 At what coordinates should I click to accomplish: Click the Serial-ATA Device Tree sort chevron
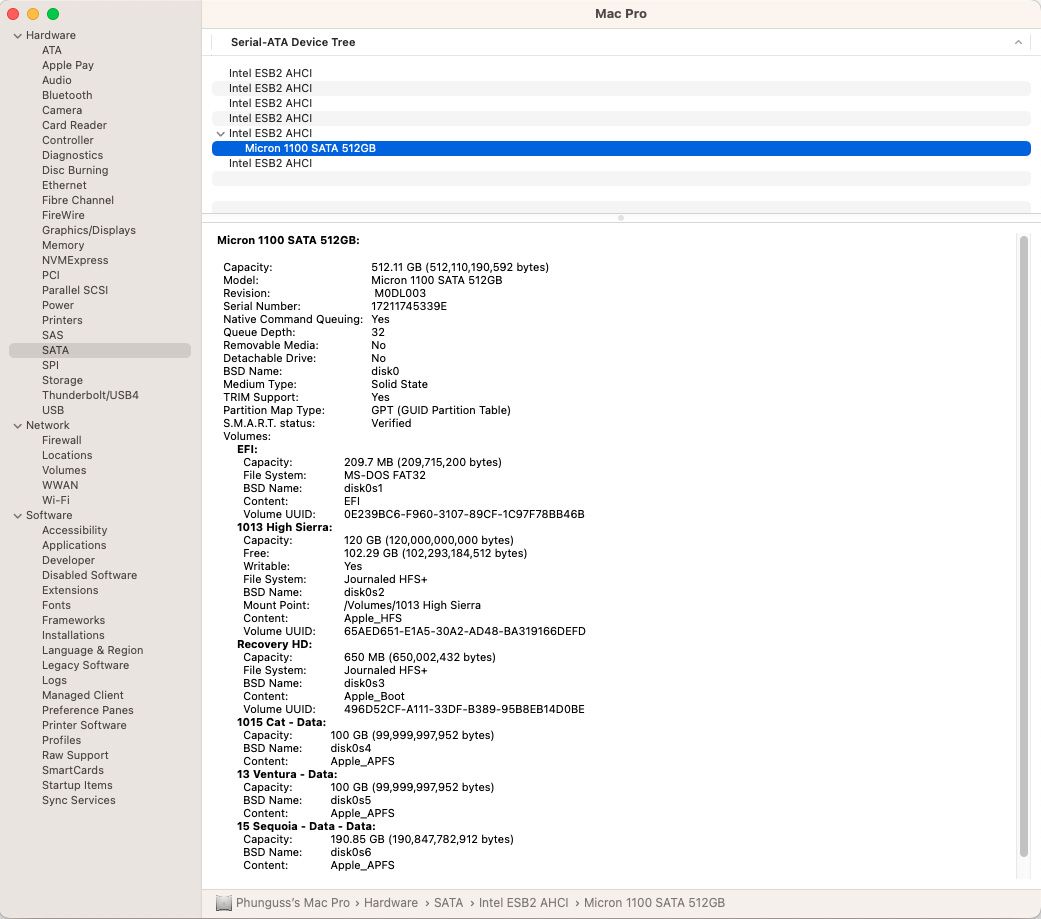click(1018, 42)
